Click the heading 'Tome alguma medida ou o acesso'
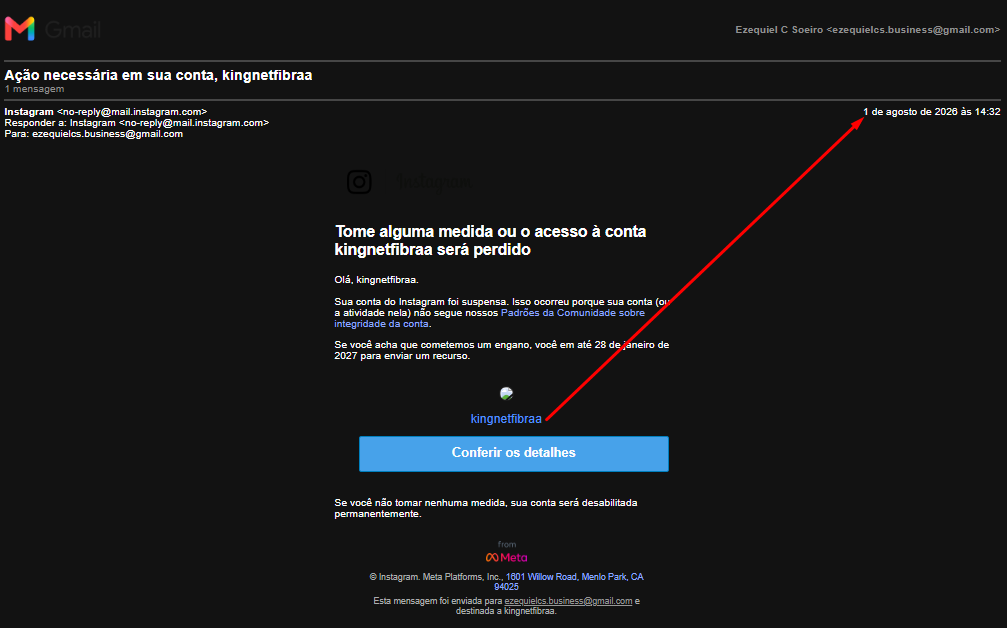Screen dimensions: 1007x628 pyautogui.click(x=490, y=240)
